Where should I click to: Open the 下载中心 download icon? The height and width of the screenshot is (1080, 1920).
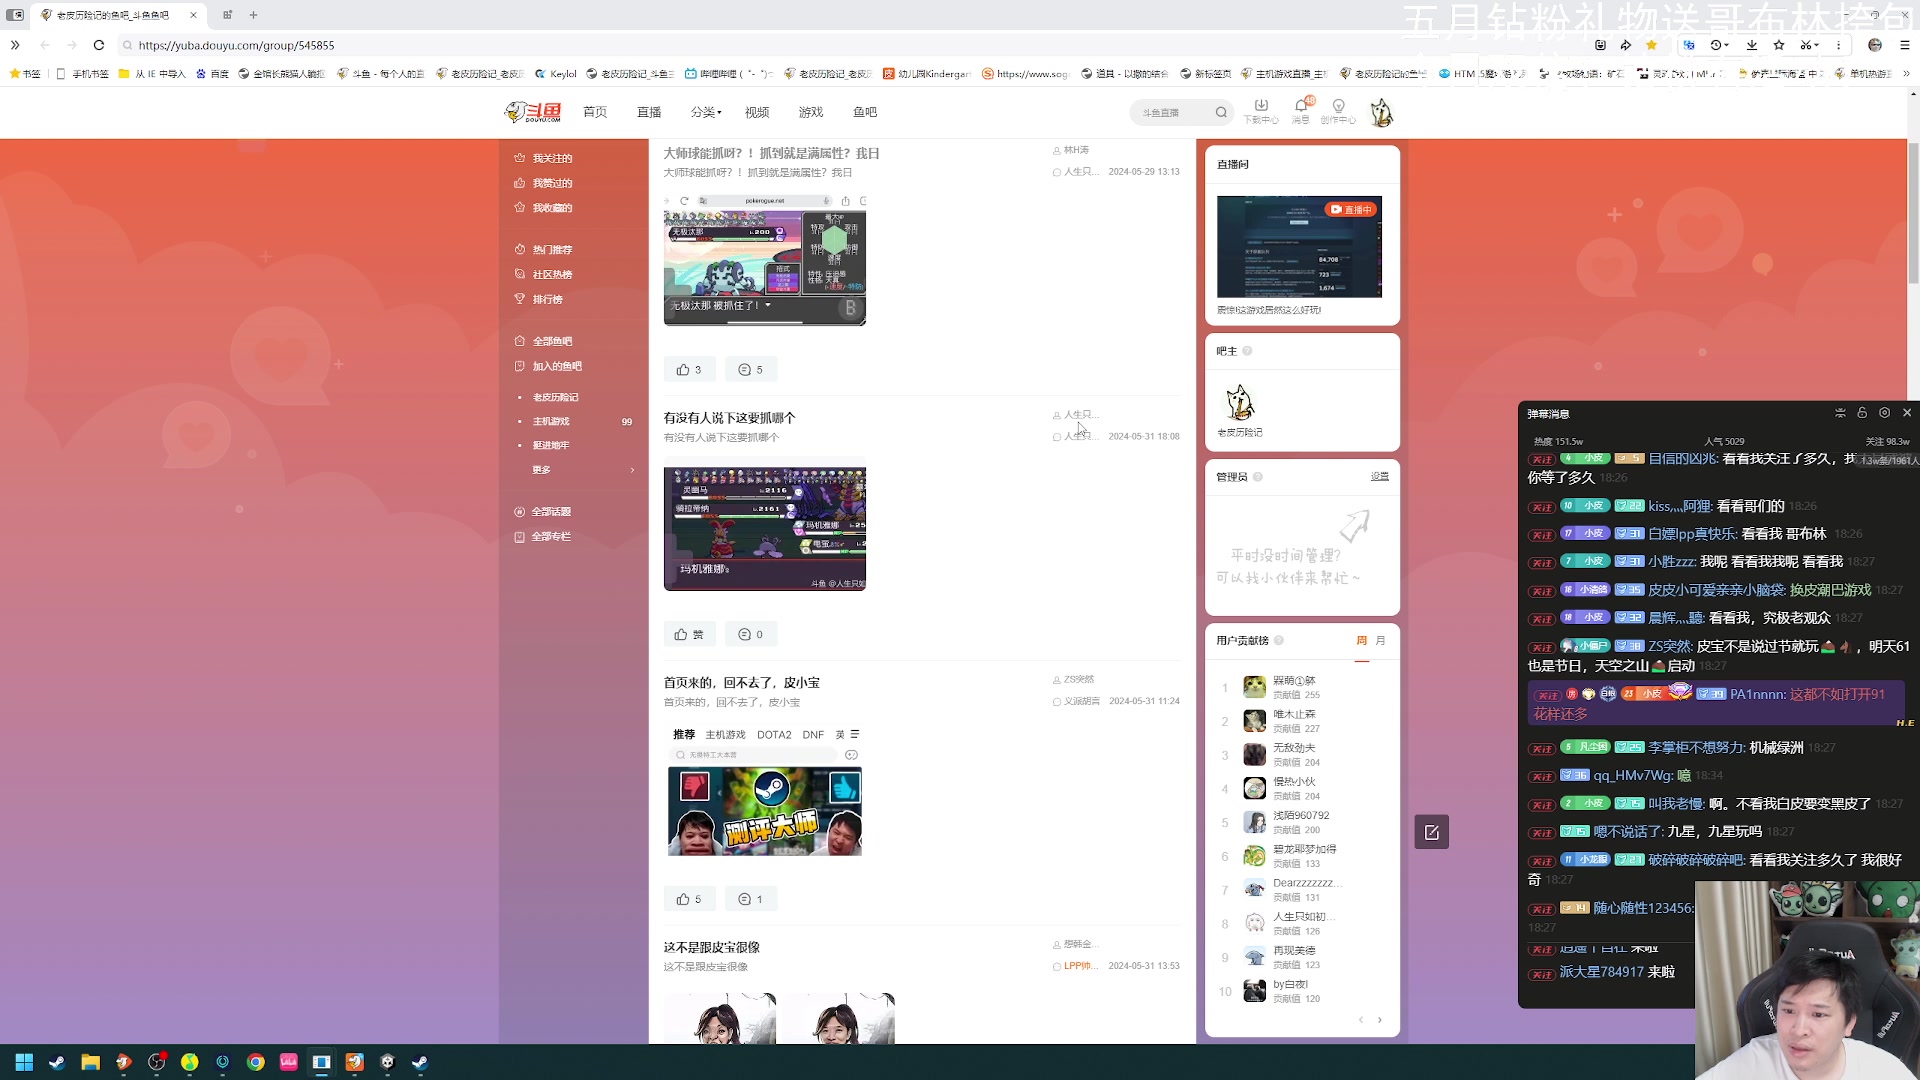coord(1260,107)
